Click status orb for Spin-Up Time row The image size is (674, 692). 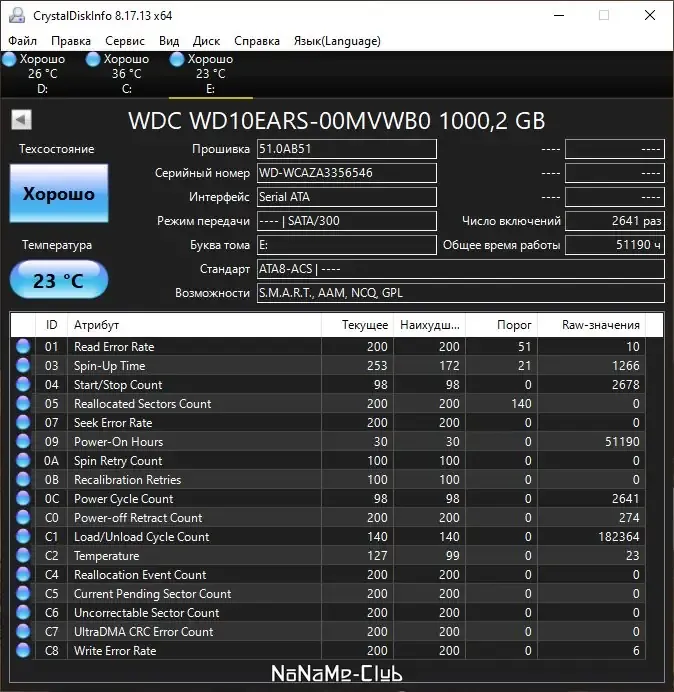click(23, 365)
